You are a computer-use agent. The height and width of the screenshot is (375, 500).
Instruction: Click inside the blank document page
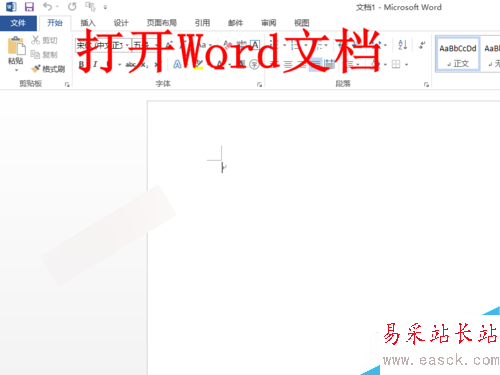click(323, 237)
